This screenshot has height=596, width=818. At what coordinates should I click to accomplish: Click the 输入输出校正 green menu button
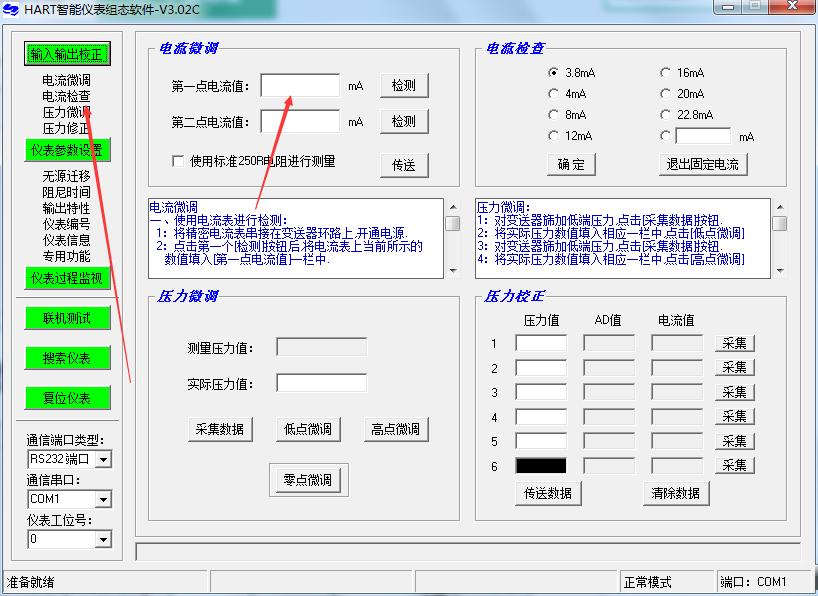coord(66,54)
